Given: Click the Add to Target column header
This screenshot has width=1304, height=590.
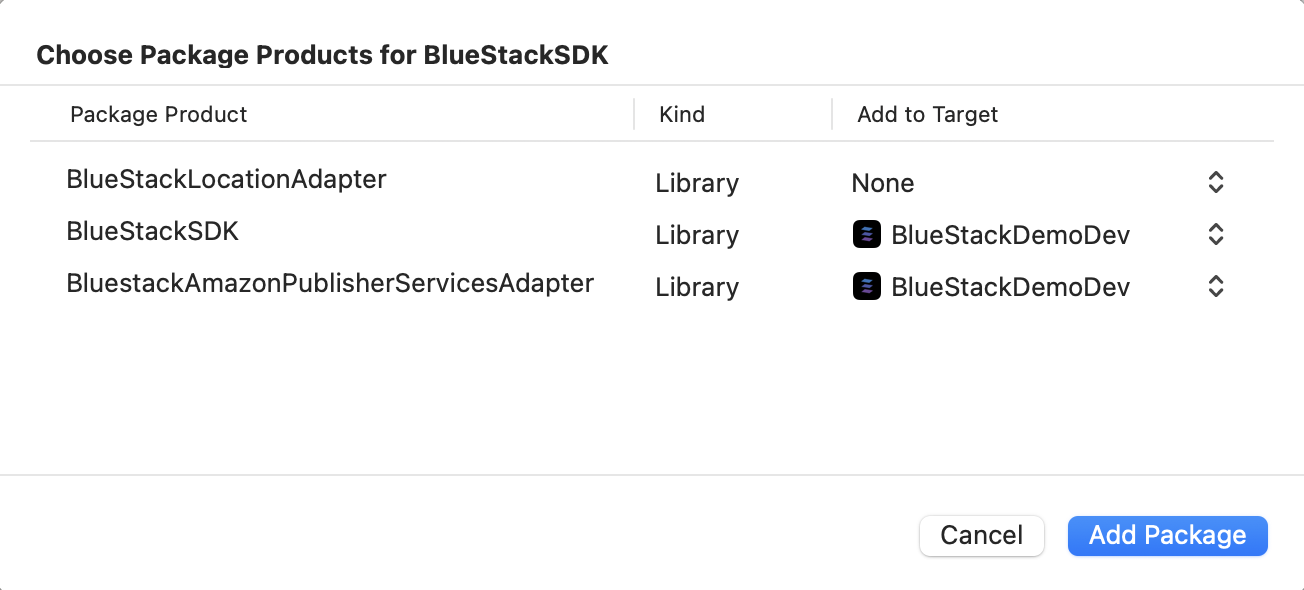Looking at the screenshot, I should point(927,114).
